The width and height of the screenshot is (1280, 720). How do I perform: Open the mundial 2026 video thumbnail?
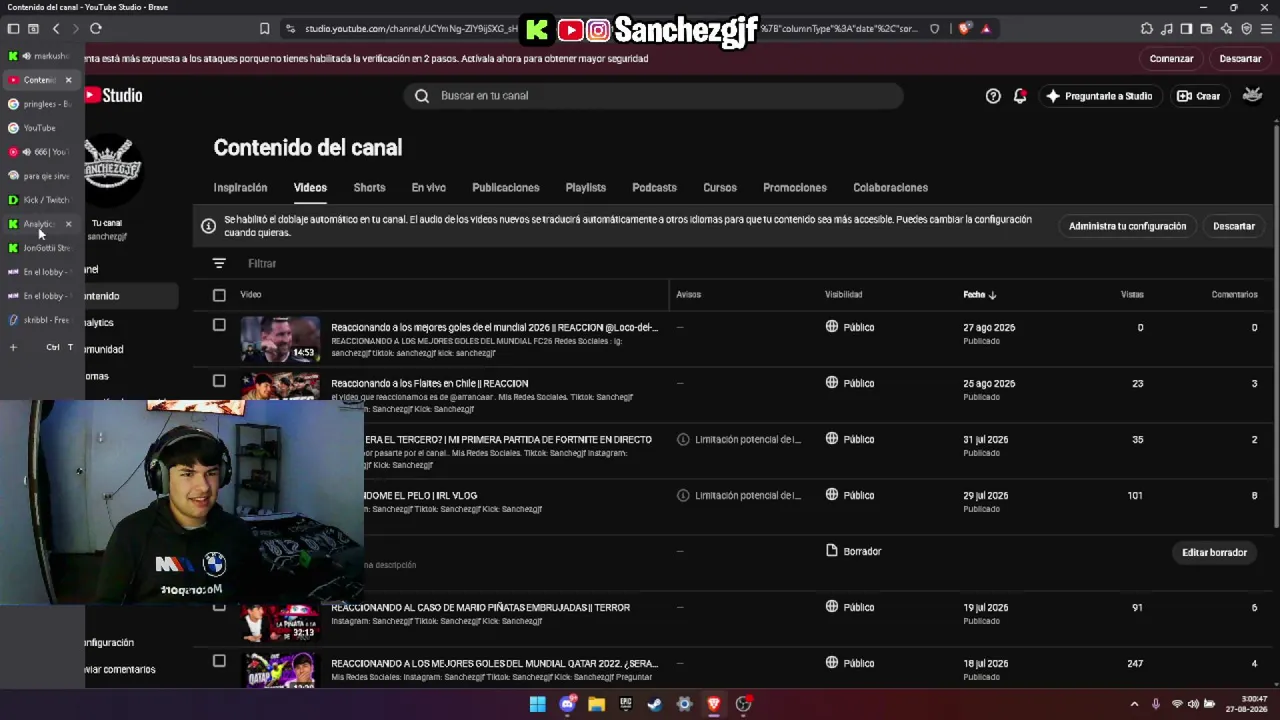(x=280, y=340)
